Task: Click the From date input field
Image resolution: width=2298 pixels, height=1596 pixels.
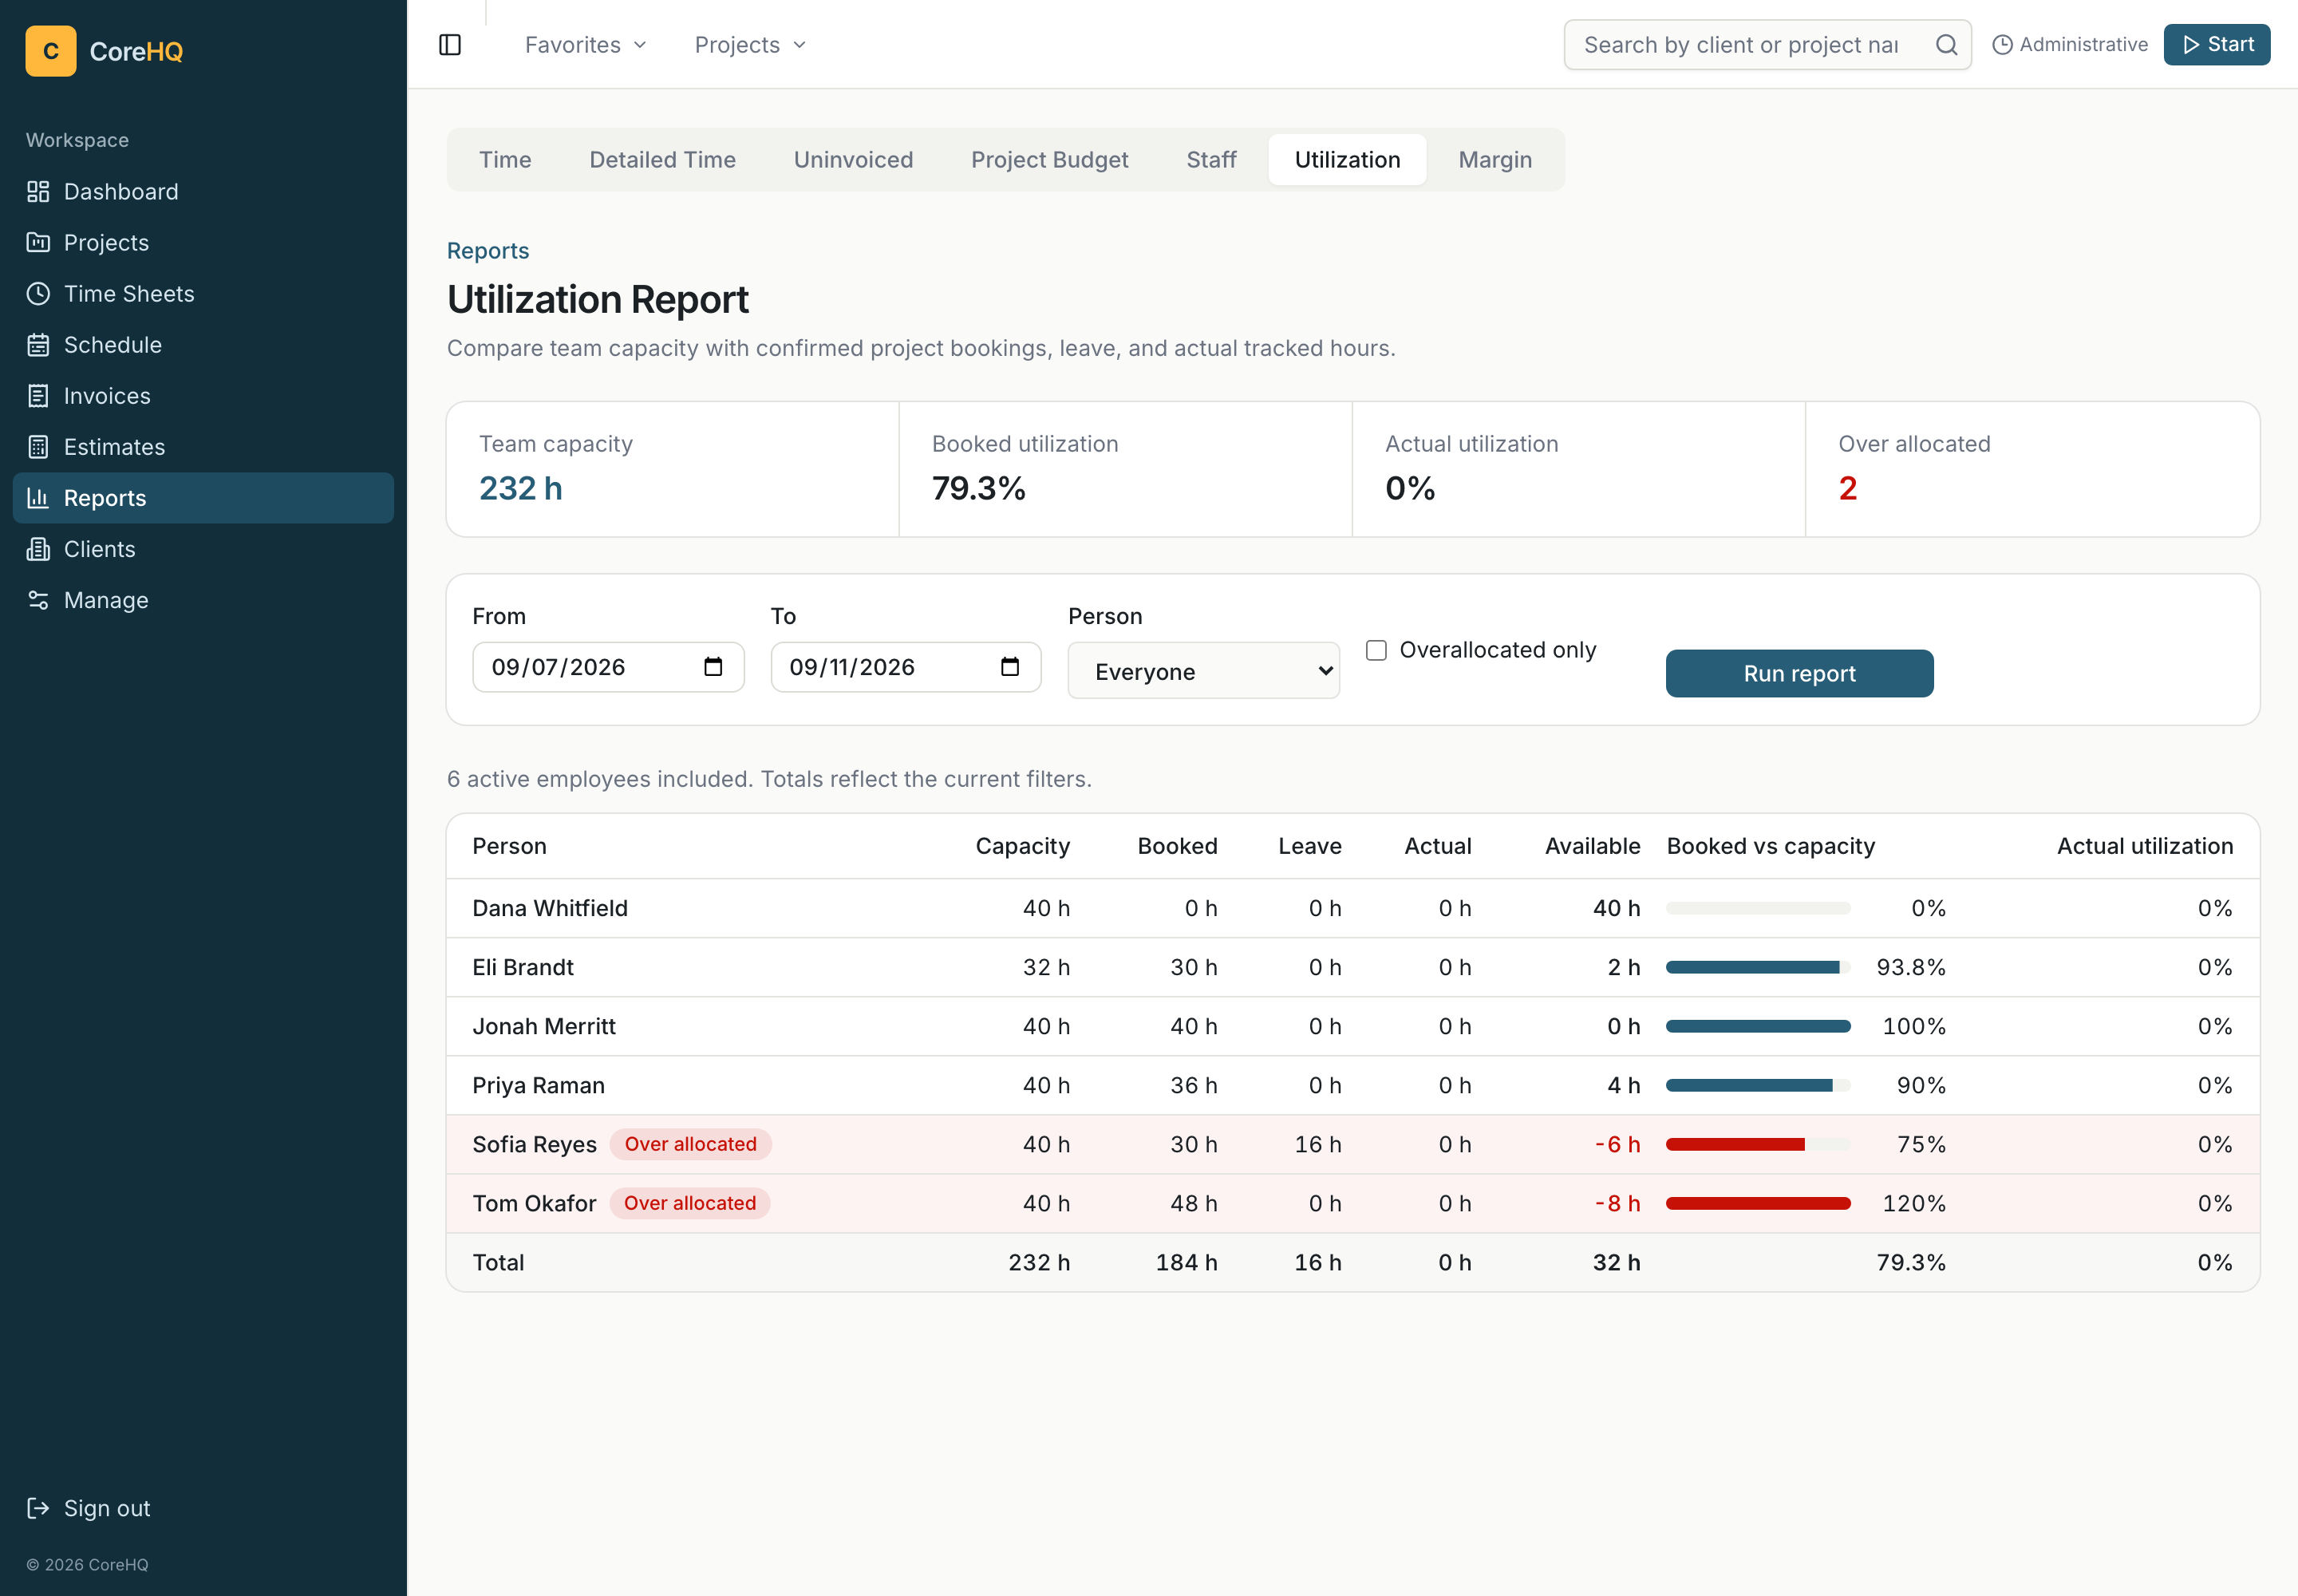Action: coord(608,667)
